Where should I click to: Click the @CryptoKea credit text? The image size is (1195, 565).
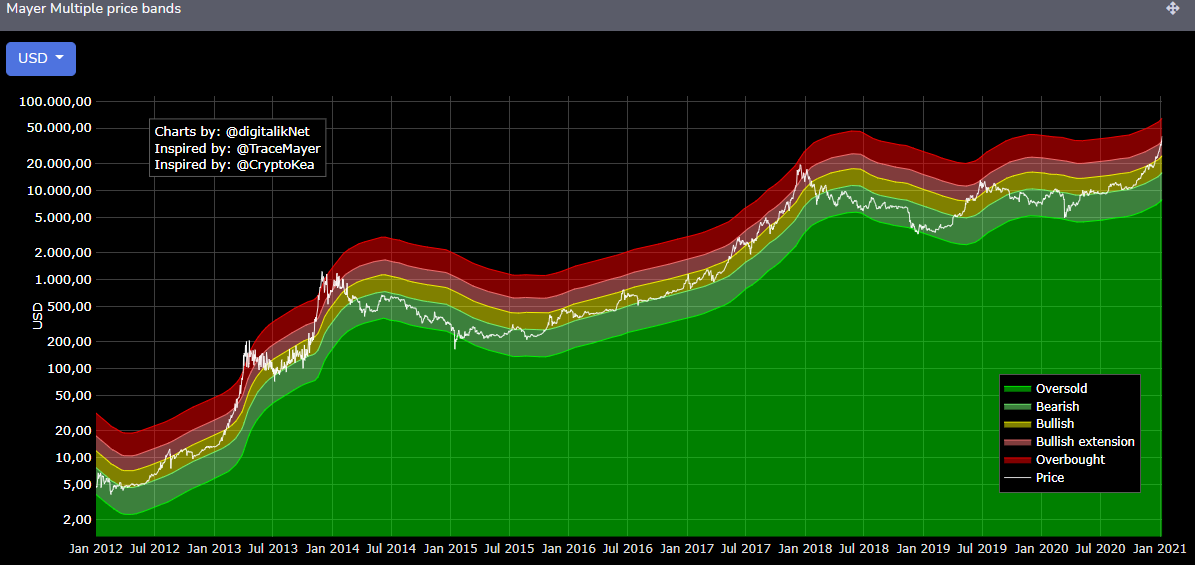point(276,165)
